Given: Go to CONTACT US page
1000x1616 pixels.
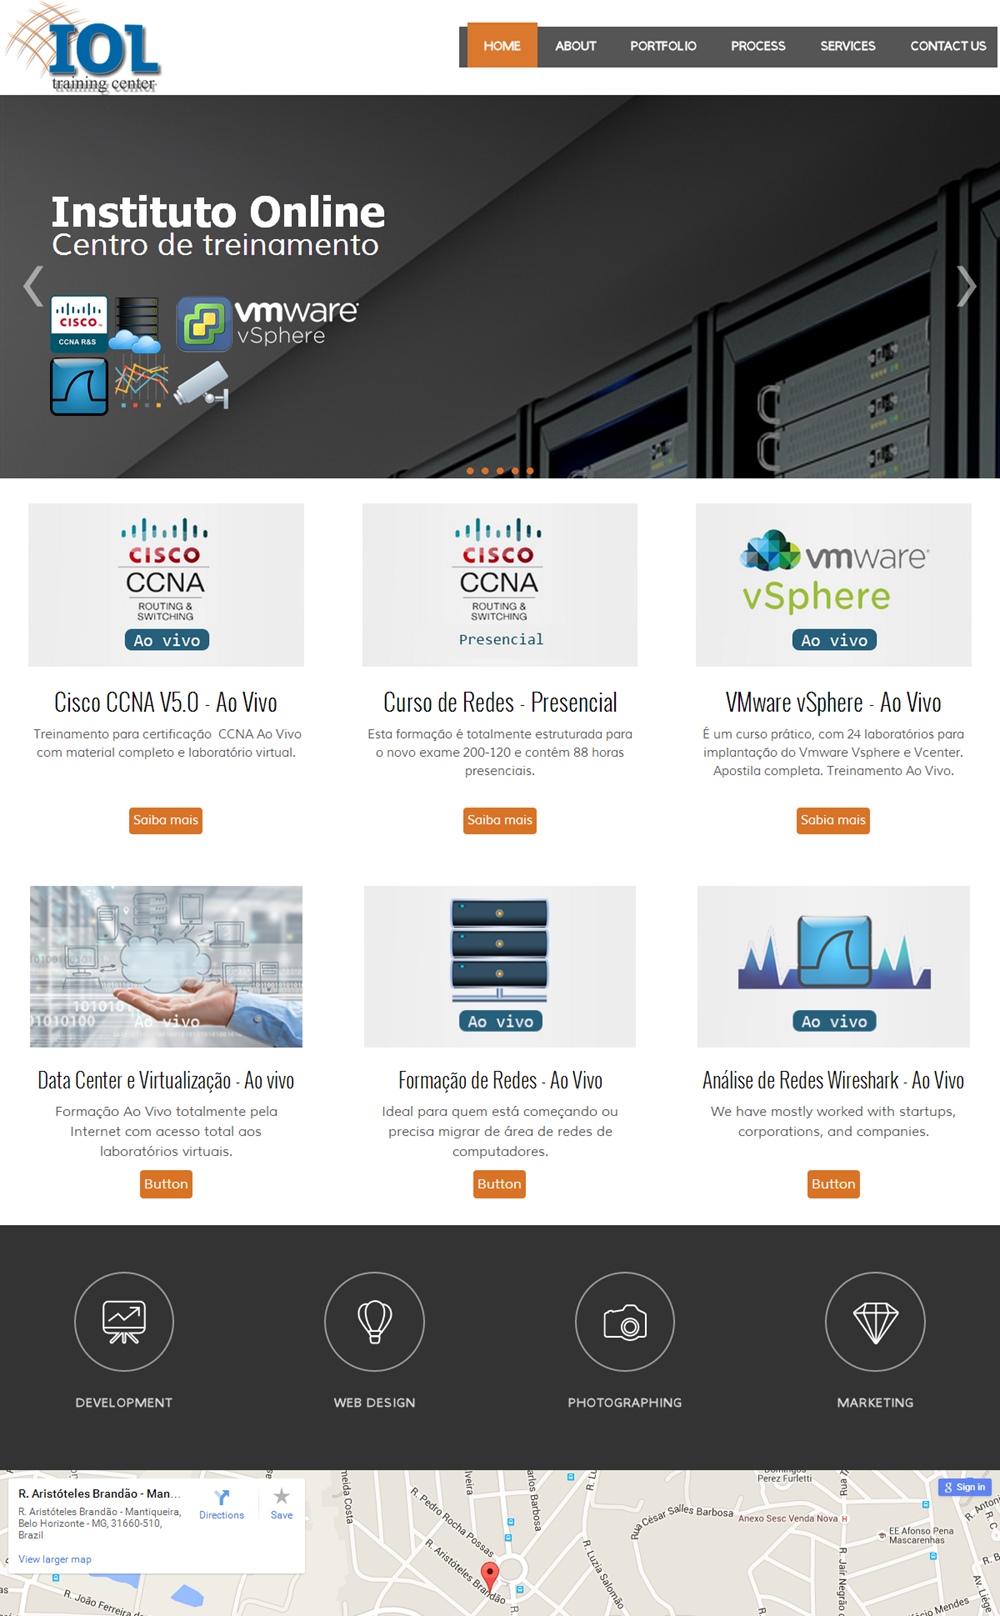Looking at the screenshot, I should 948,46.
